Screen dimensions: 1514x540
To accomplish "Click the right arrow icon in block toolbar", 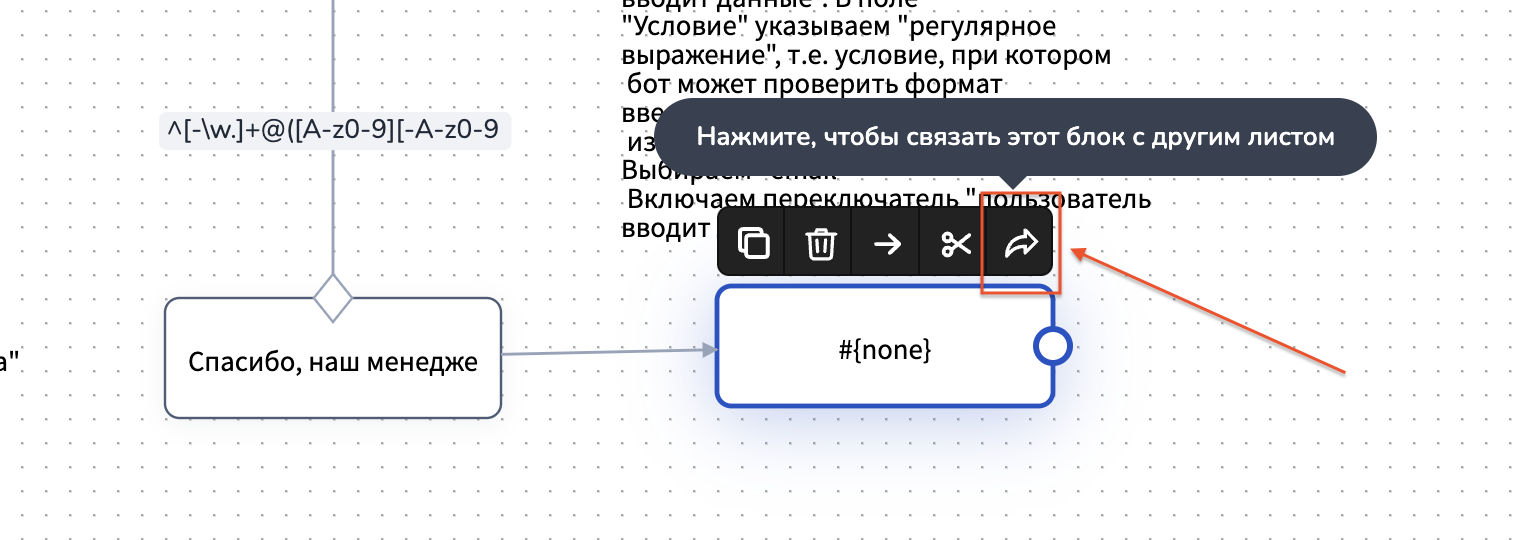I will [x=887, y=243].
